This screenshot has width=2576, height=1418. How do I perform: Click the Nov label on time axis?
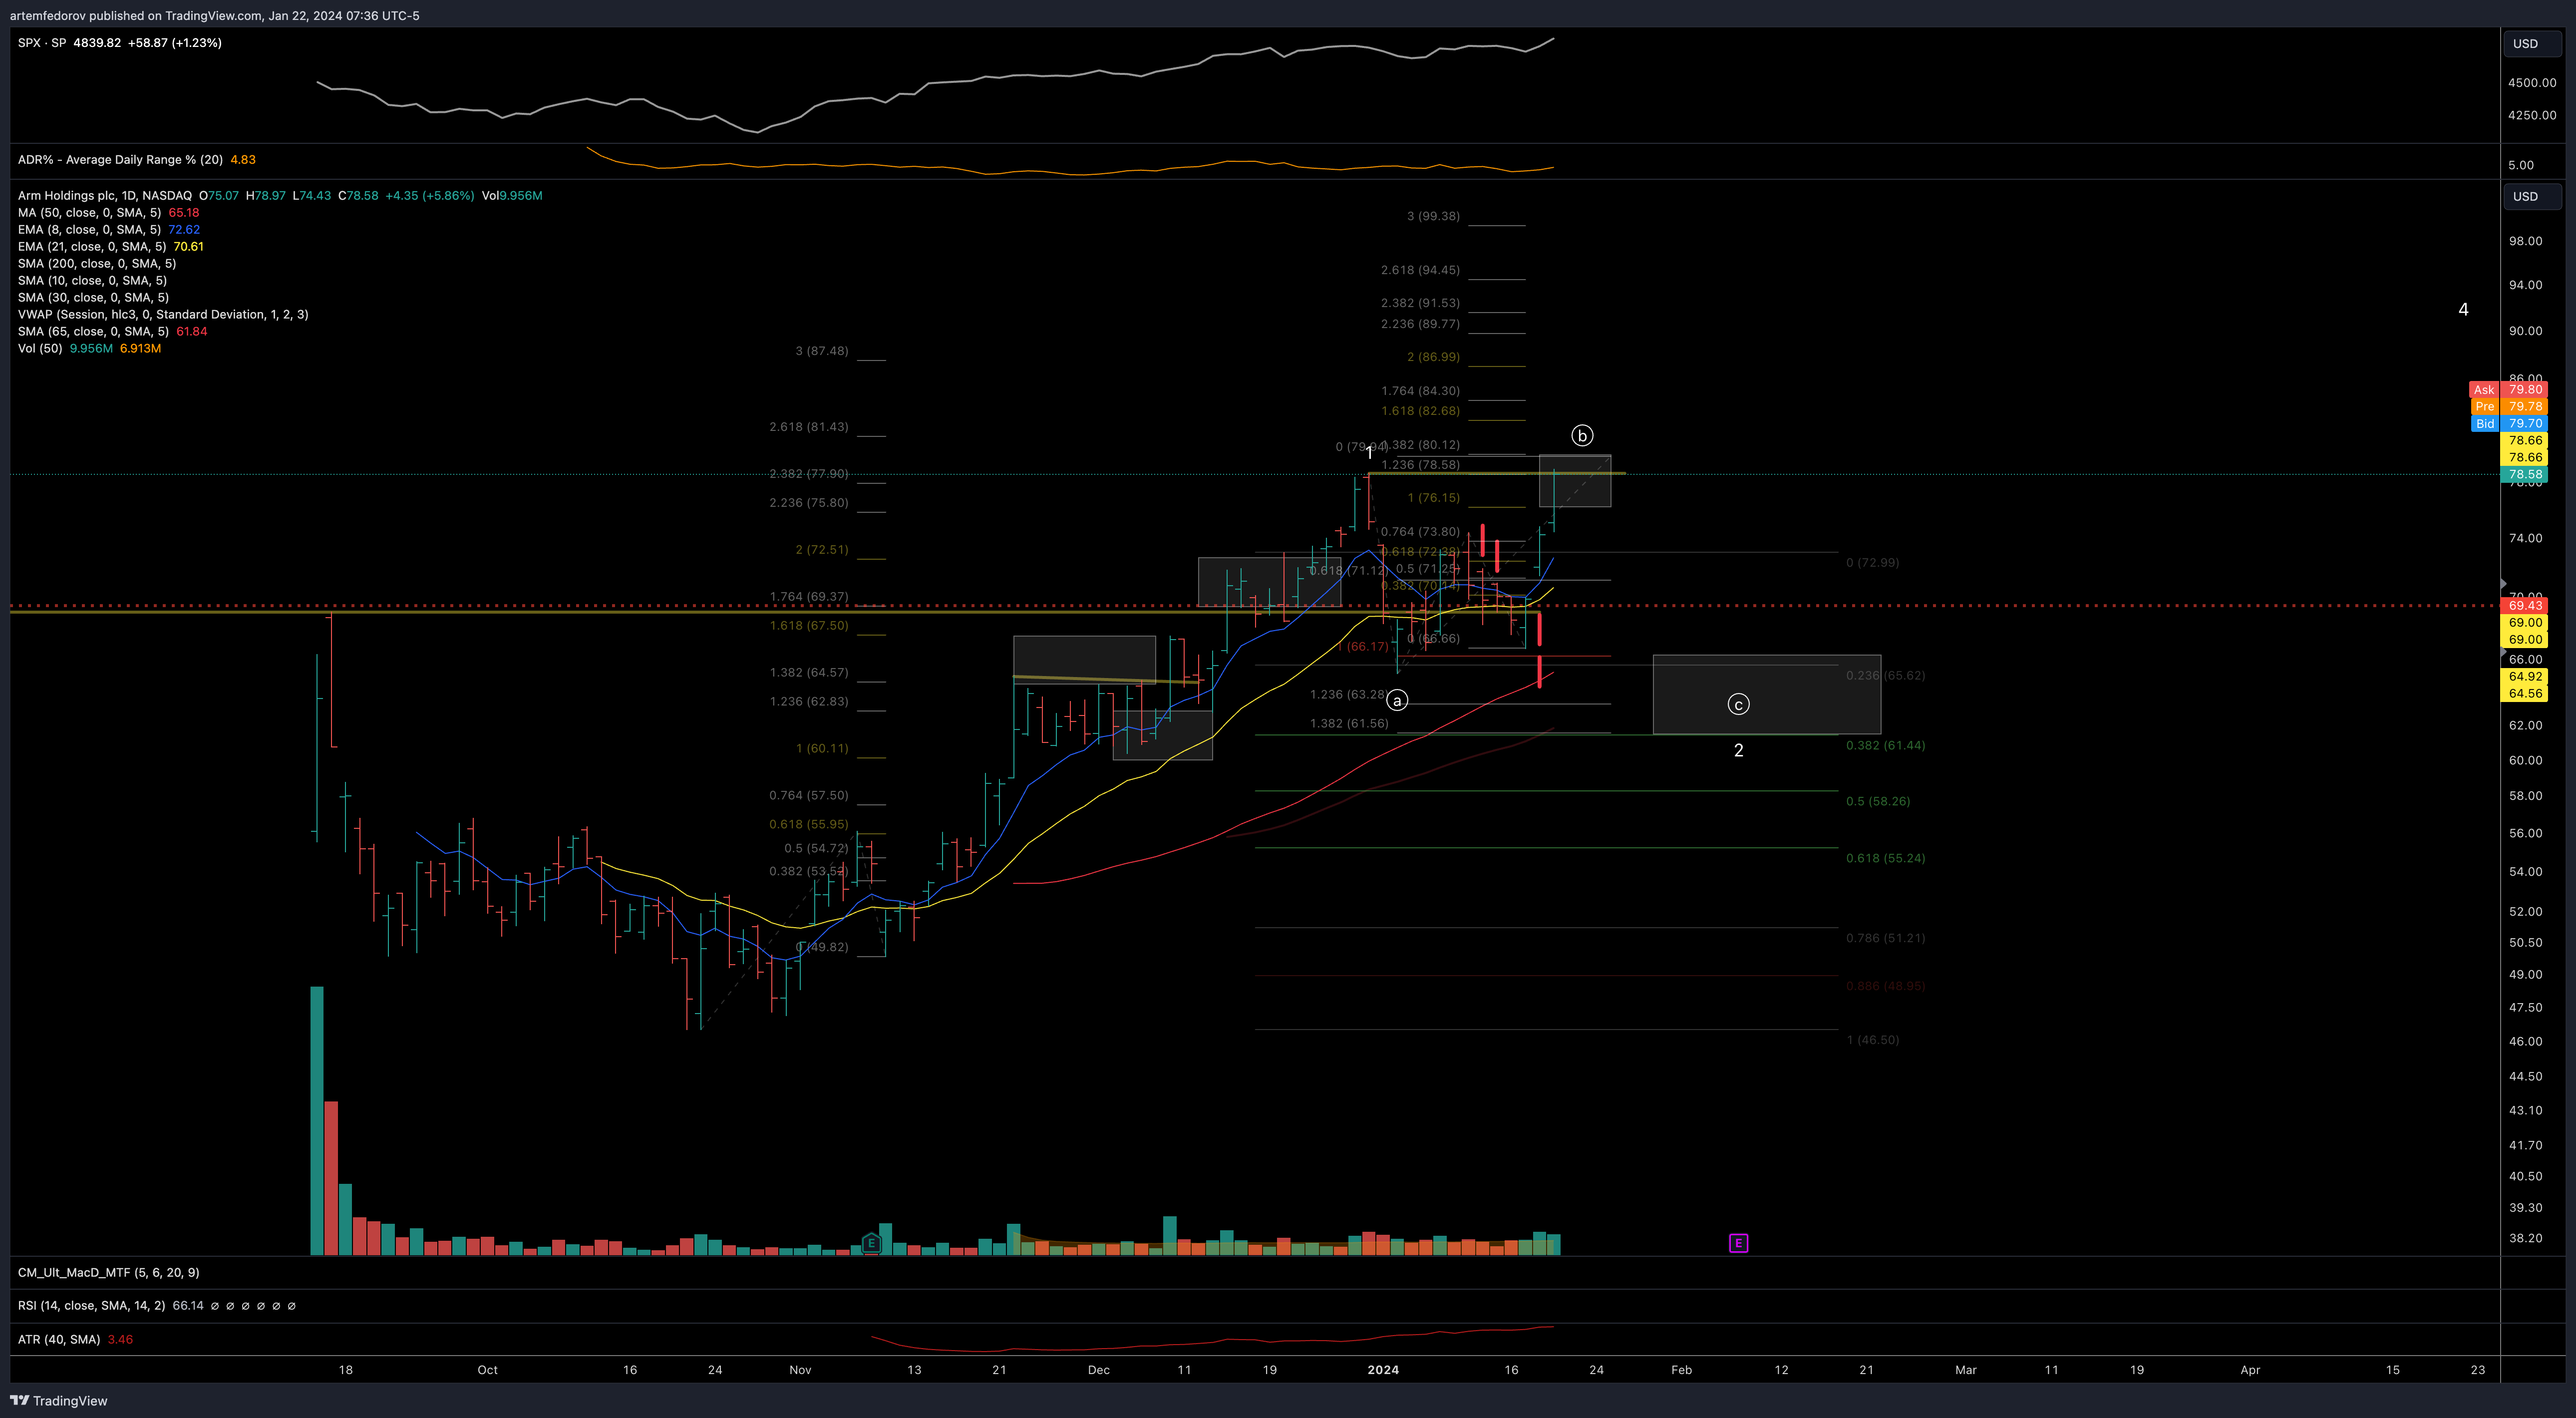[800, 1370]
